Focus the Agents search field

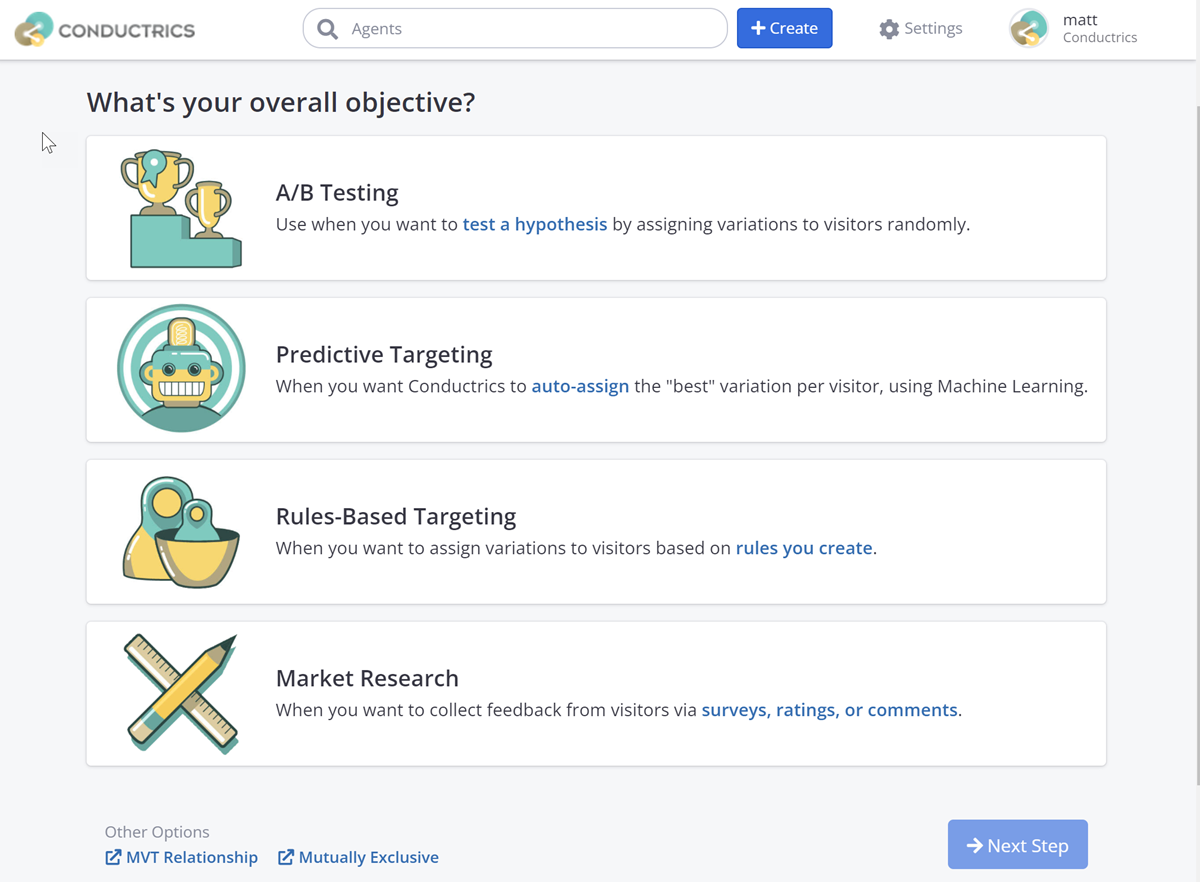[530, 29]
